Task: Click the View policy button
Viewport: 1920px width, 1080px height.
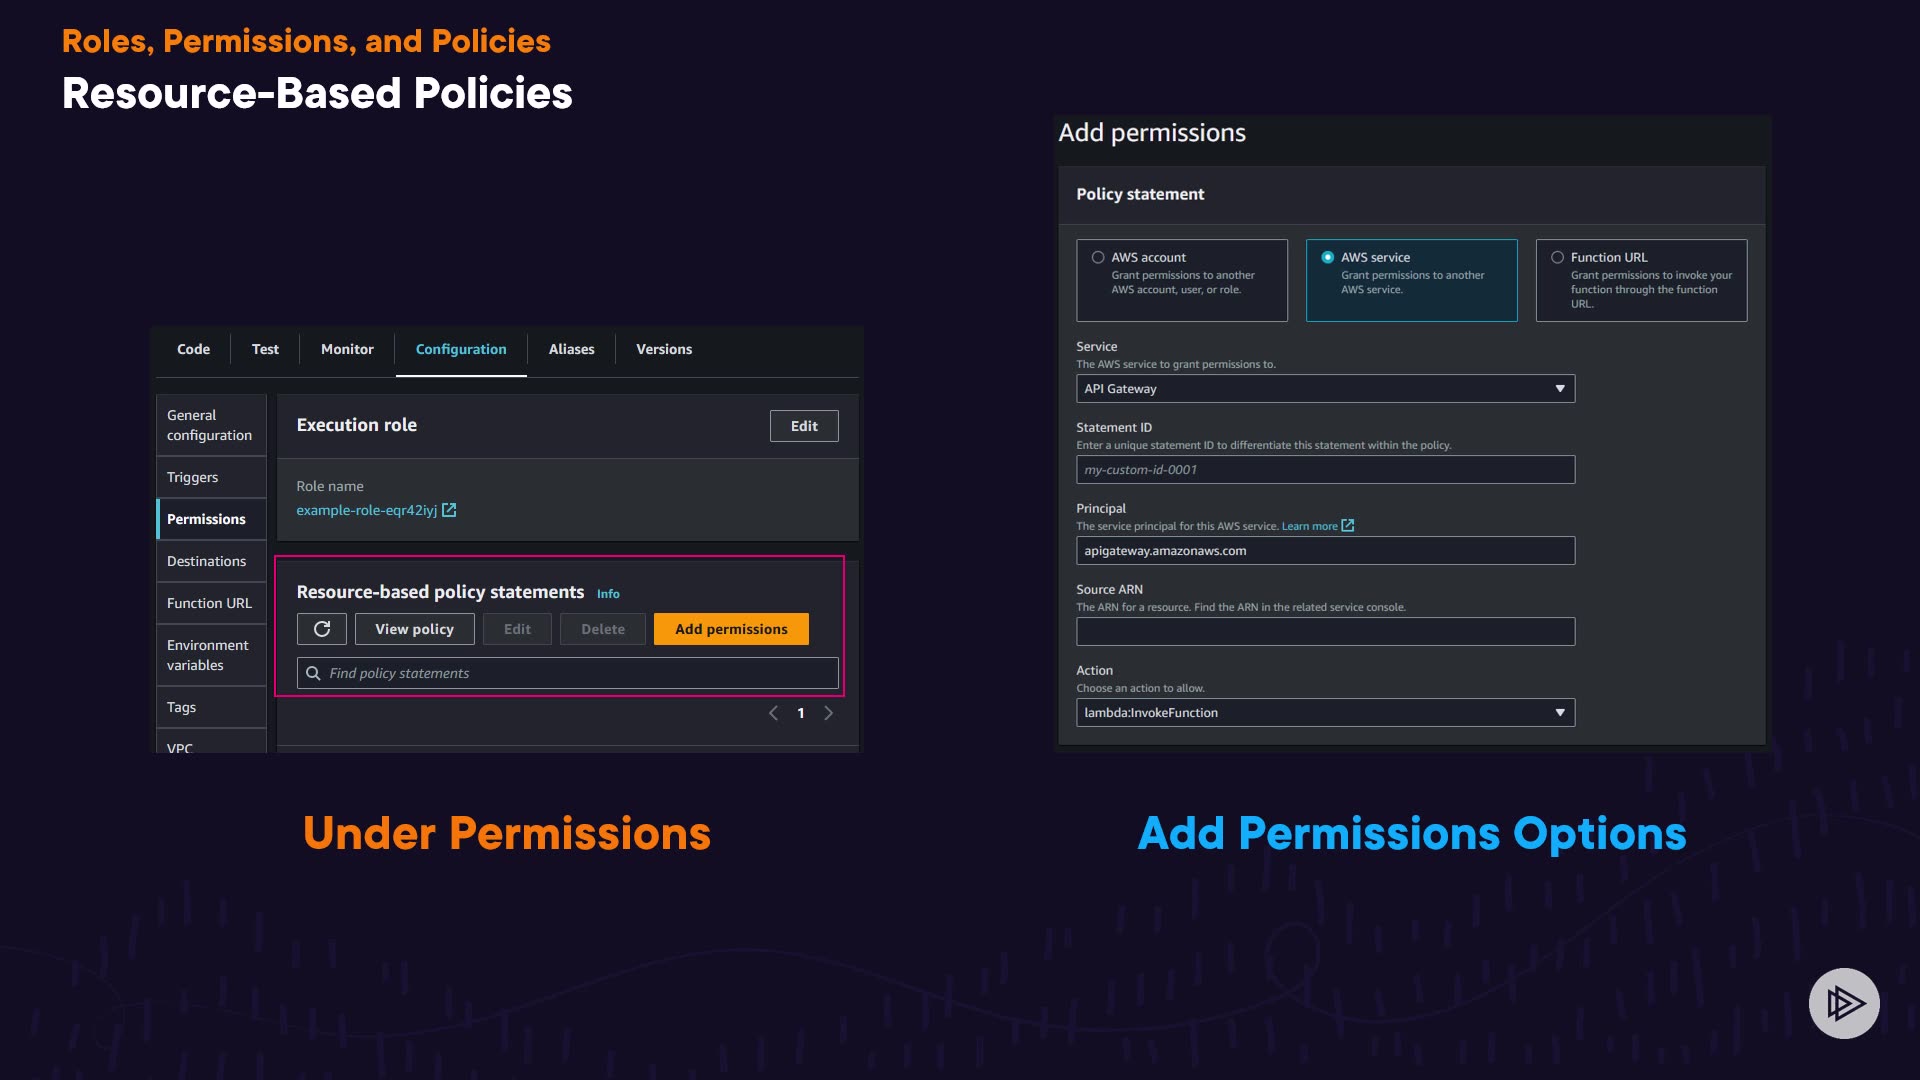Action: (x=414, y=629)
